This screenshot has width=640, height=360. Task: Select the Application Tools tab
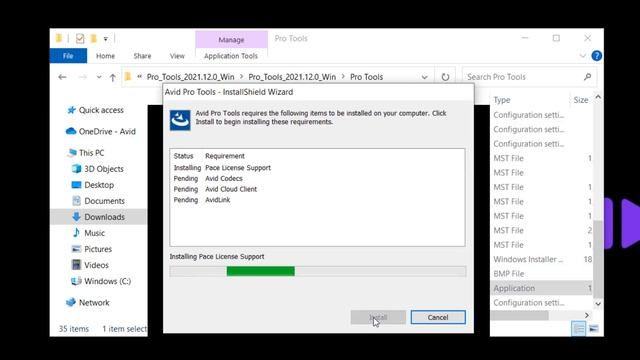tap(231, 56)
